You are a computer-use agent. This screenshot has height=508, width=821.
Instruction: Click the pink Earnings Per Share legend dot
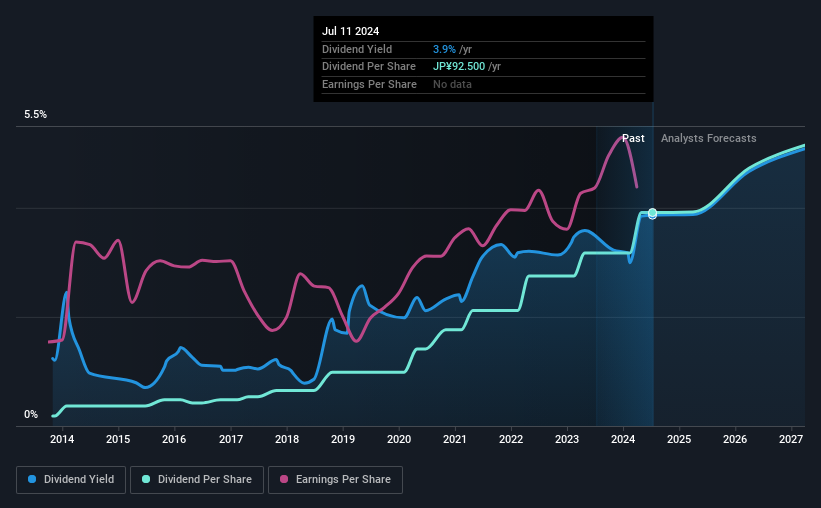284,479
